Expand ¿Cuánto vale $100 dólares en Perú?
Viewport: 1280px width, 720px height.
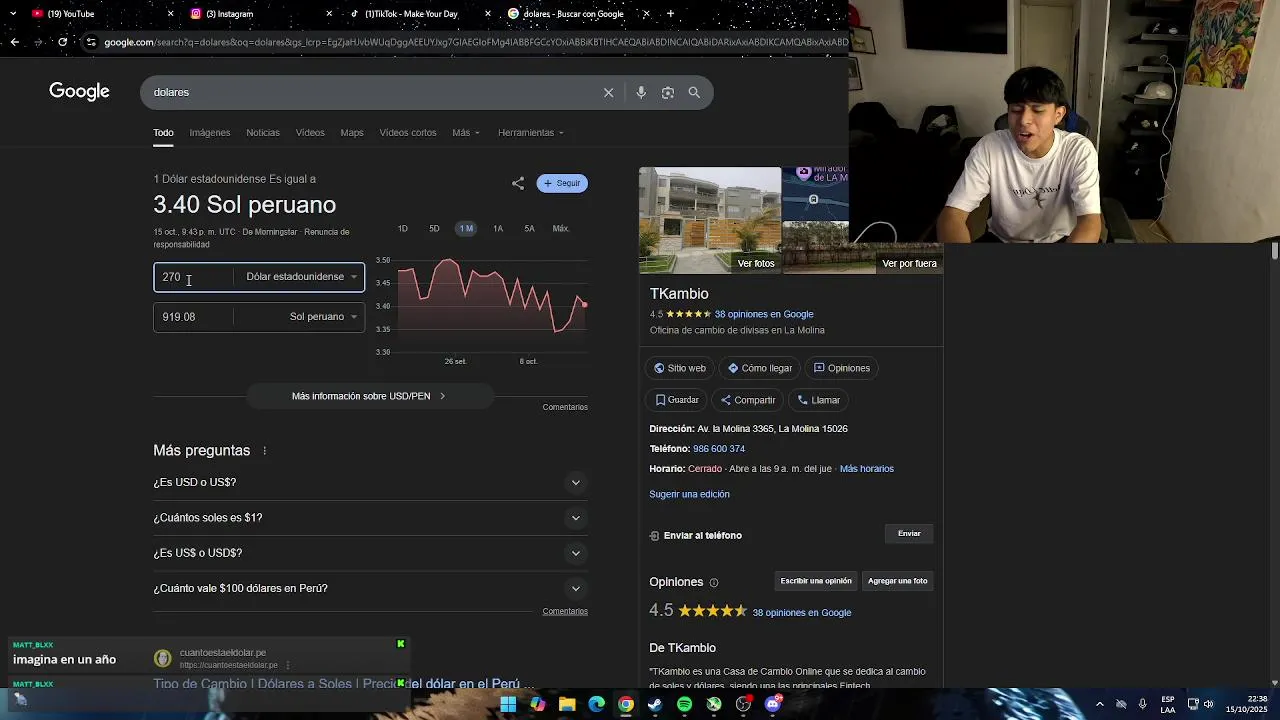click(370, 588)
